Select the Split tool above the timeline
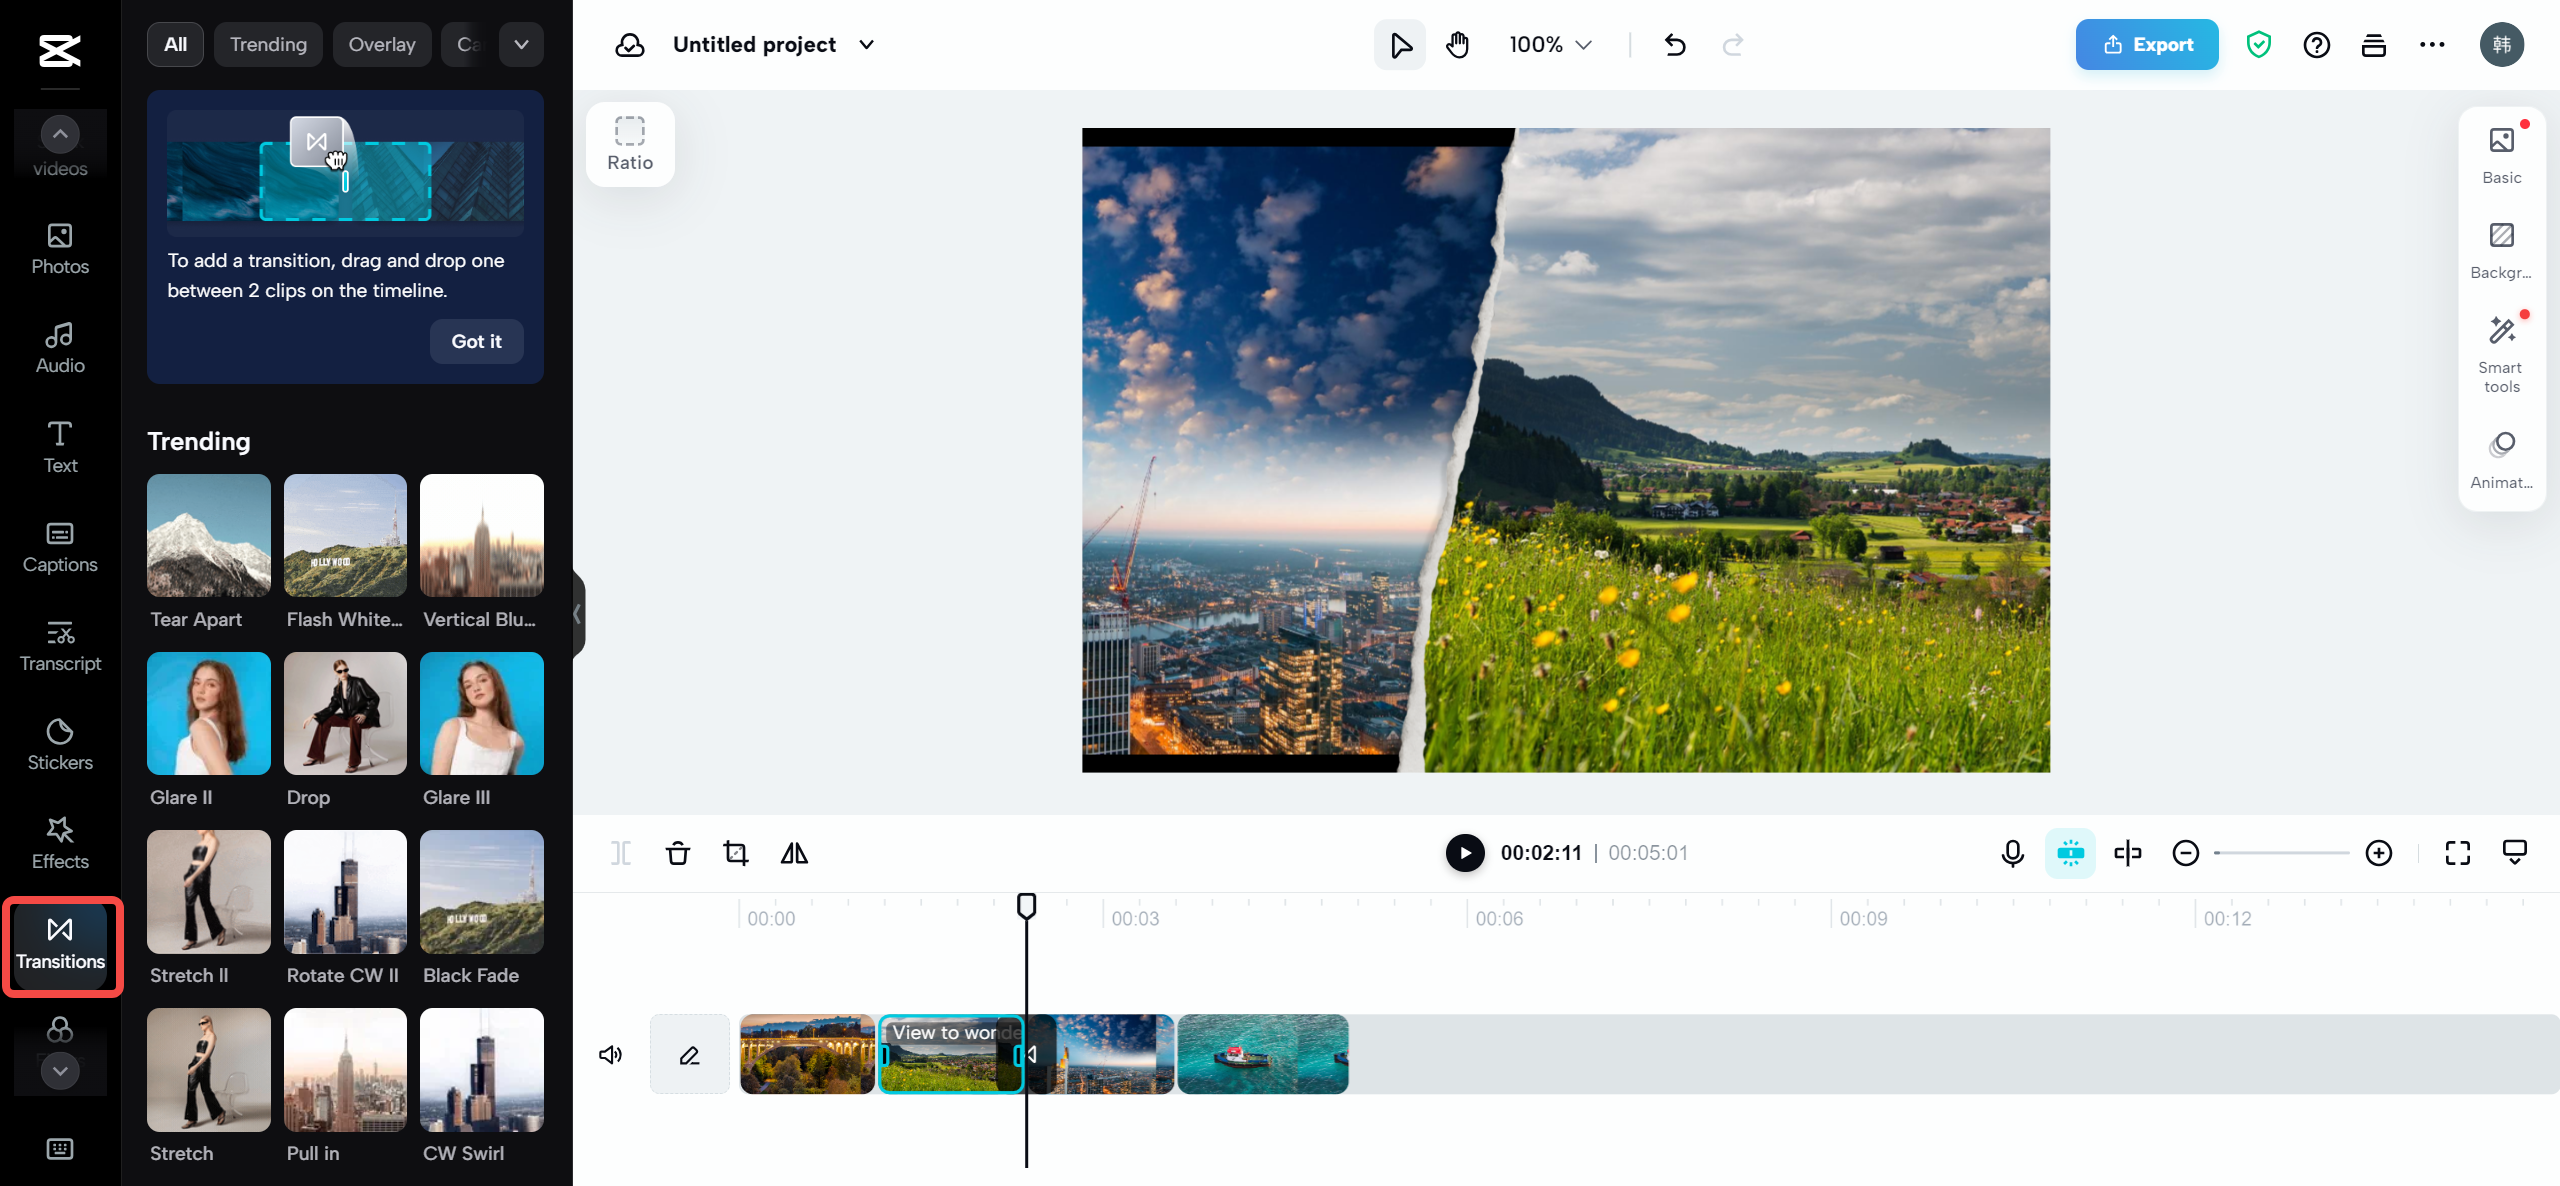The width and height of the screenshot is (2560, 1186). pyautogui.click(x=620, y=853)
